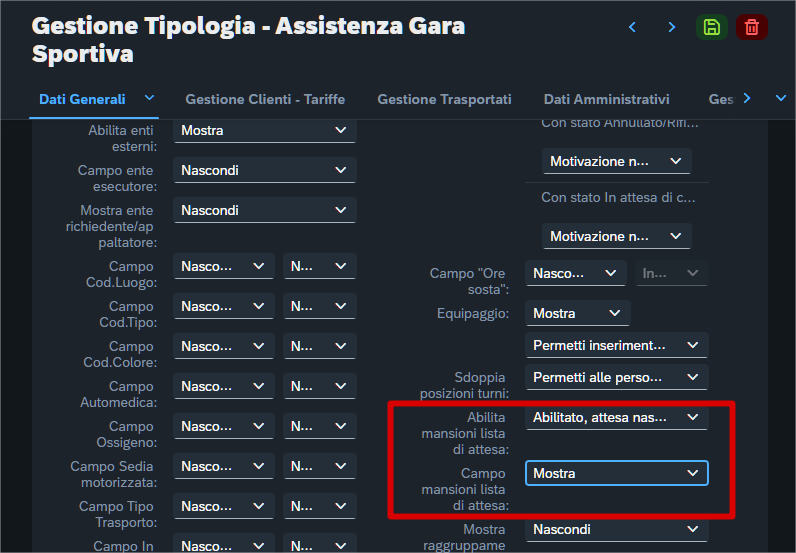Open Campo "Ore sosta" Nascondi dropdown

[x=576, y=273]
